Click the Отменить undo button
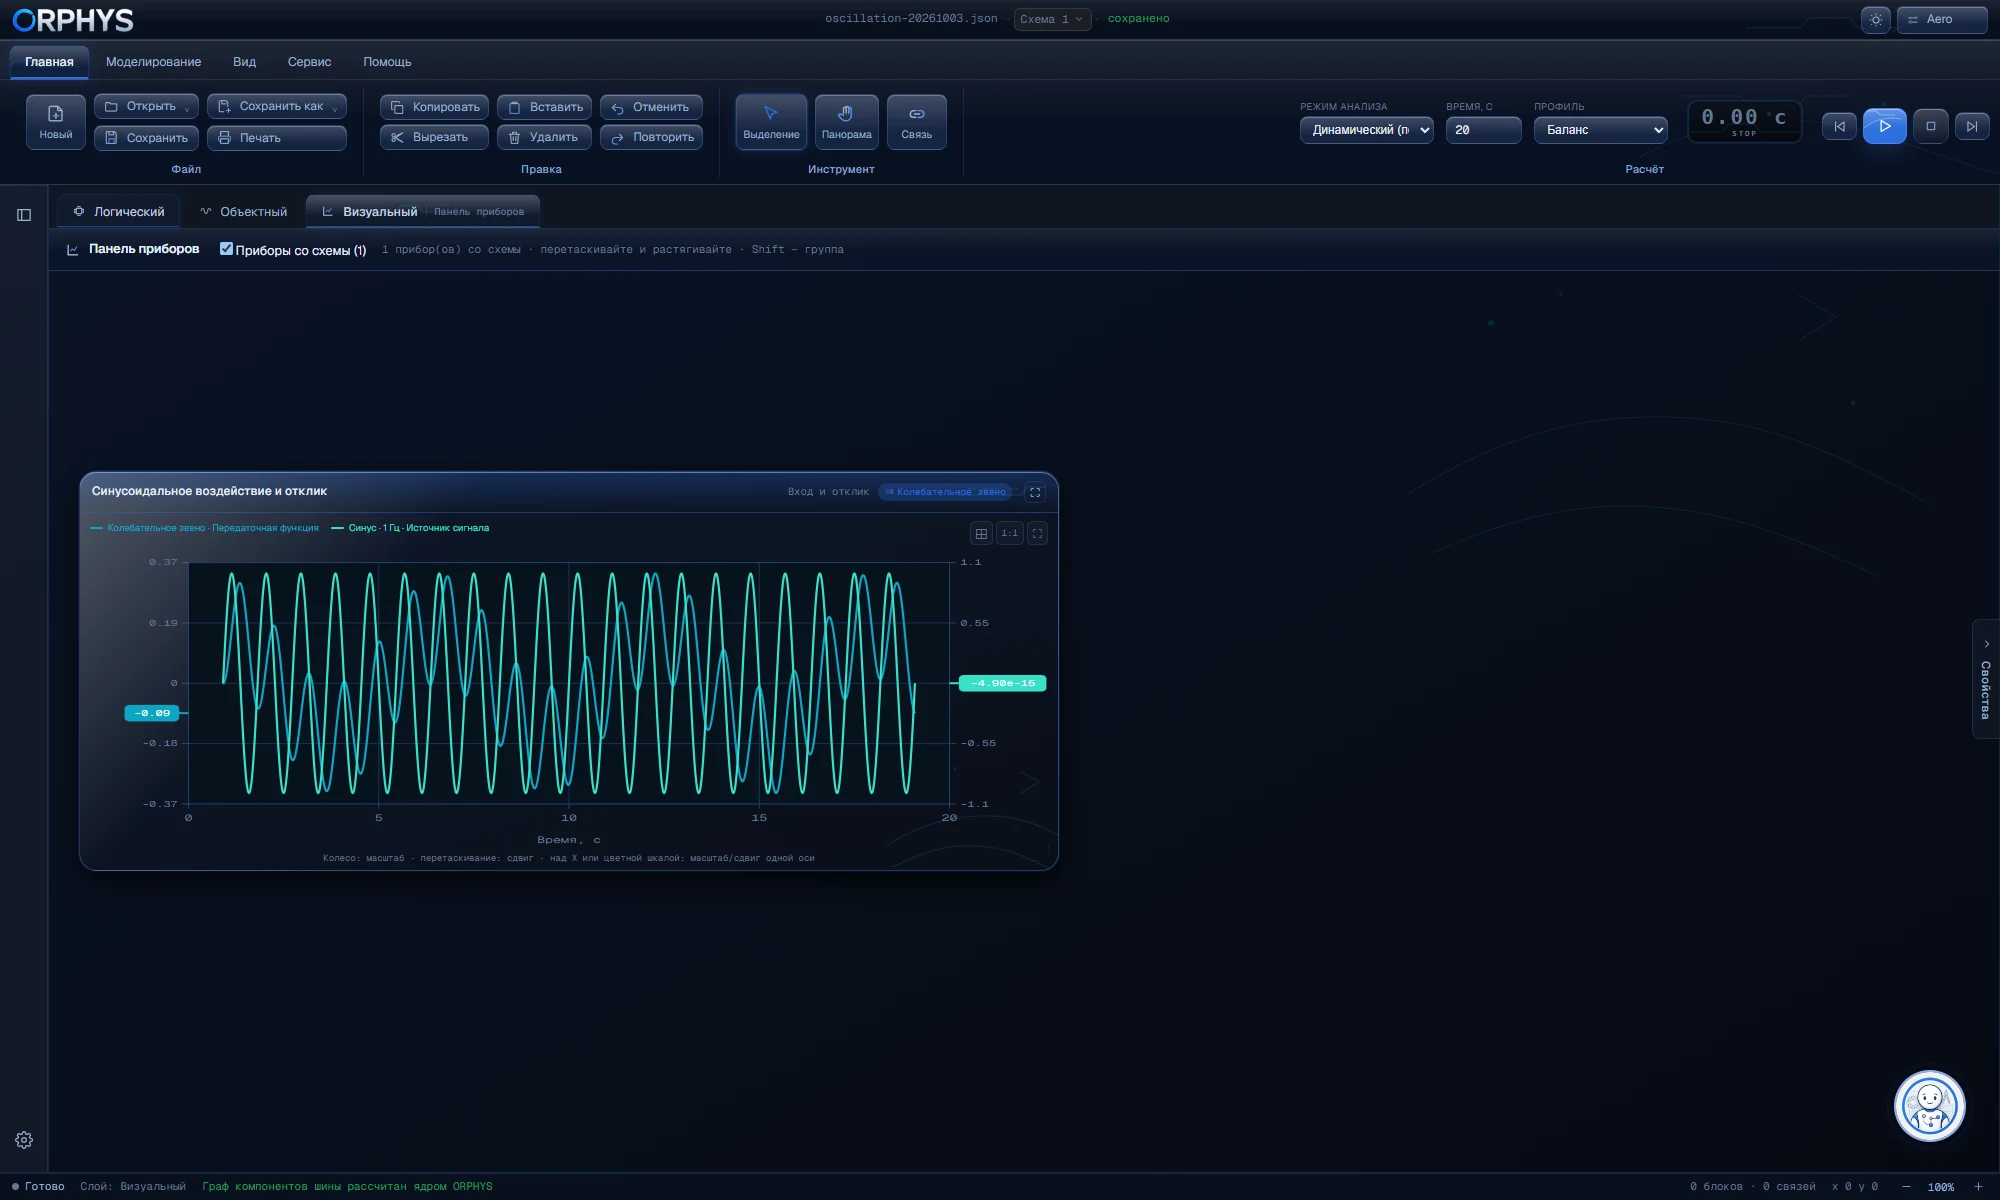Image resolution: width=2000 pixels, height=1200 pixels. (651, 107)
